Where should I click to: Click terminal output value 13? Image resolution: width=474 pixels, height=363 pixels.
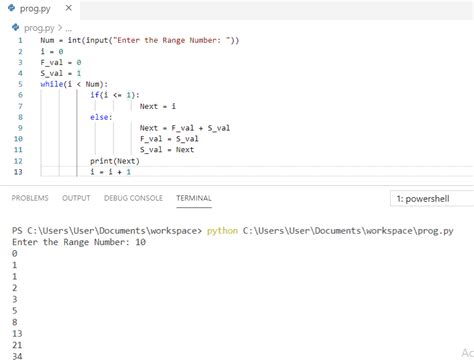tap(17, 334)
